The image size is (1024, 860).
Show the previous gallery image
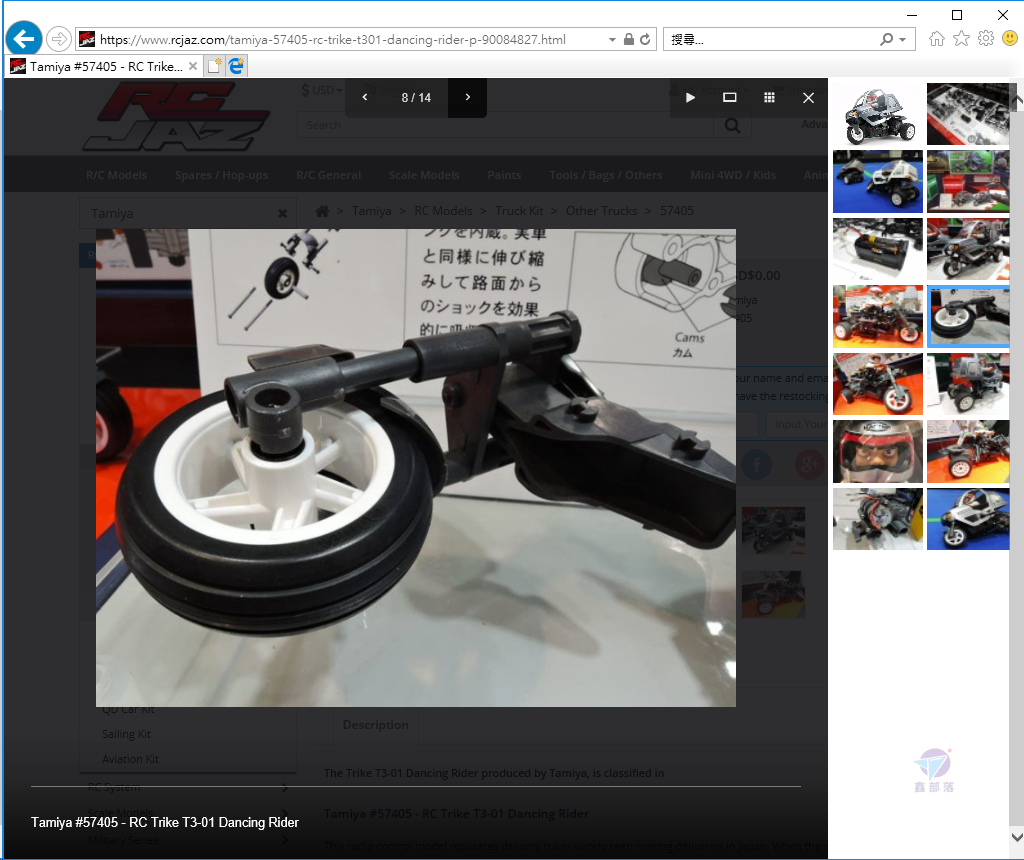(365, 97)
